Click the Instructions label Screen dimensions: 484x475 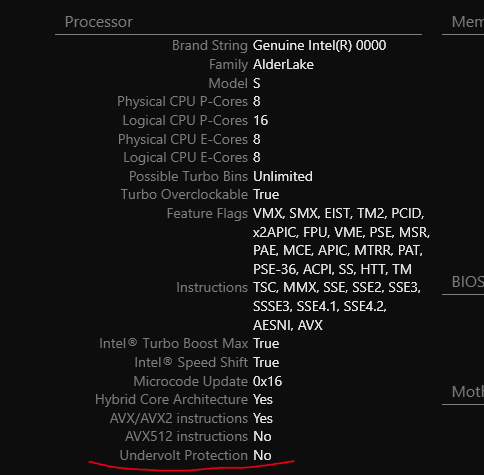[x=212, y=287]
